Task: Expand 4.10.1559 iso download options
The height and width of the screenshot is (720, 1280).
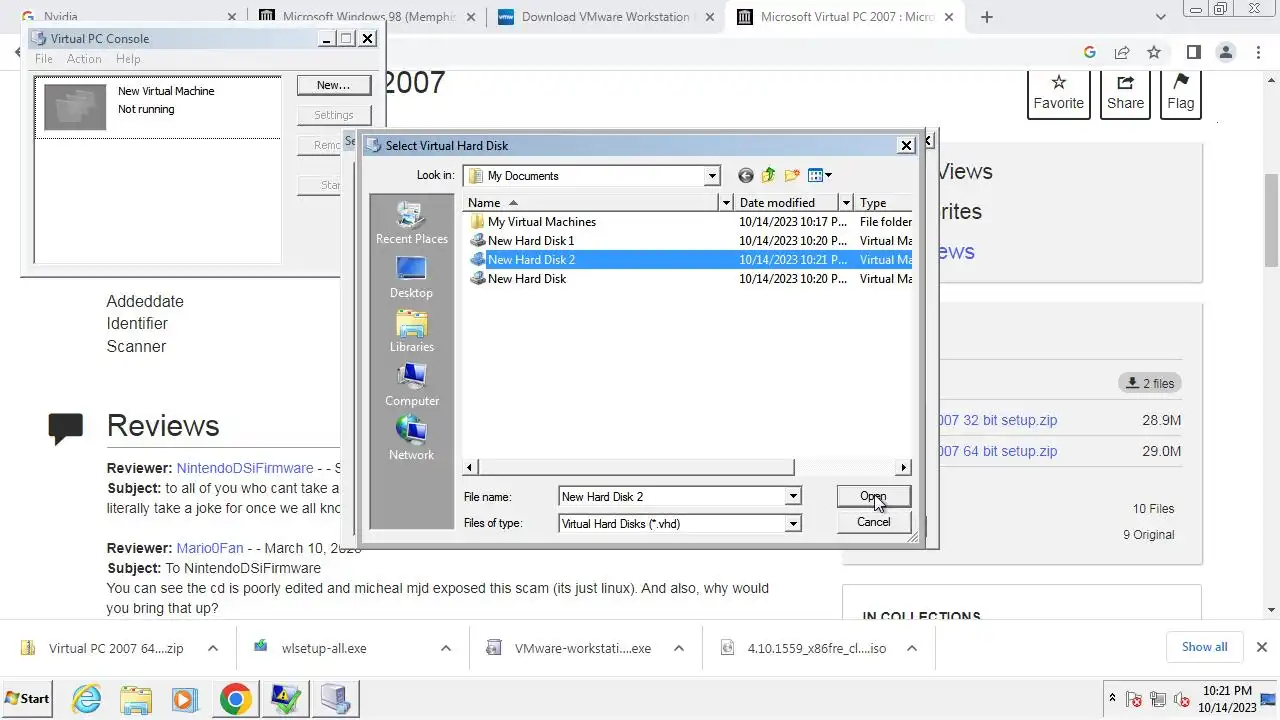Action: click(911, 648)
